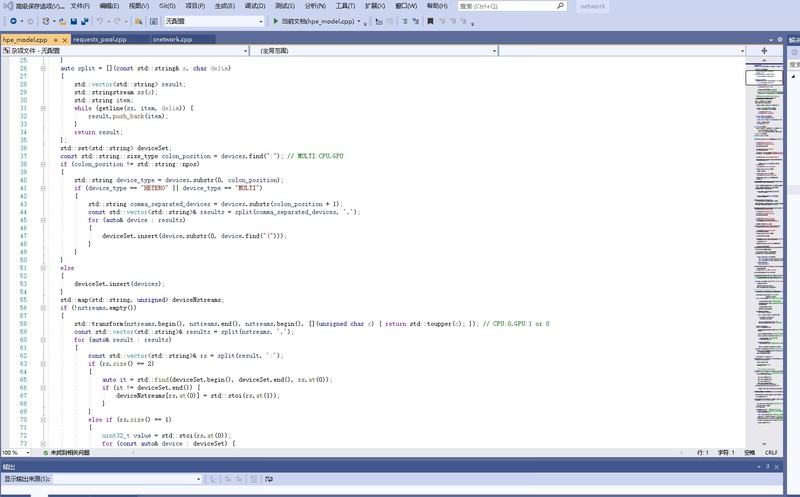
Task: Click the spaces (空格) indent indicator
Action: click(x=749, y=453)
